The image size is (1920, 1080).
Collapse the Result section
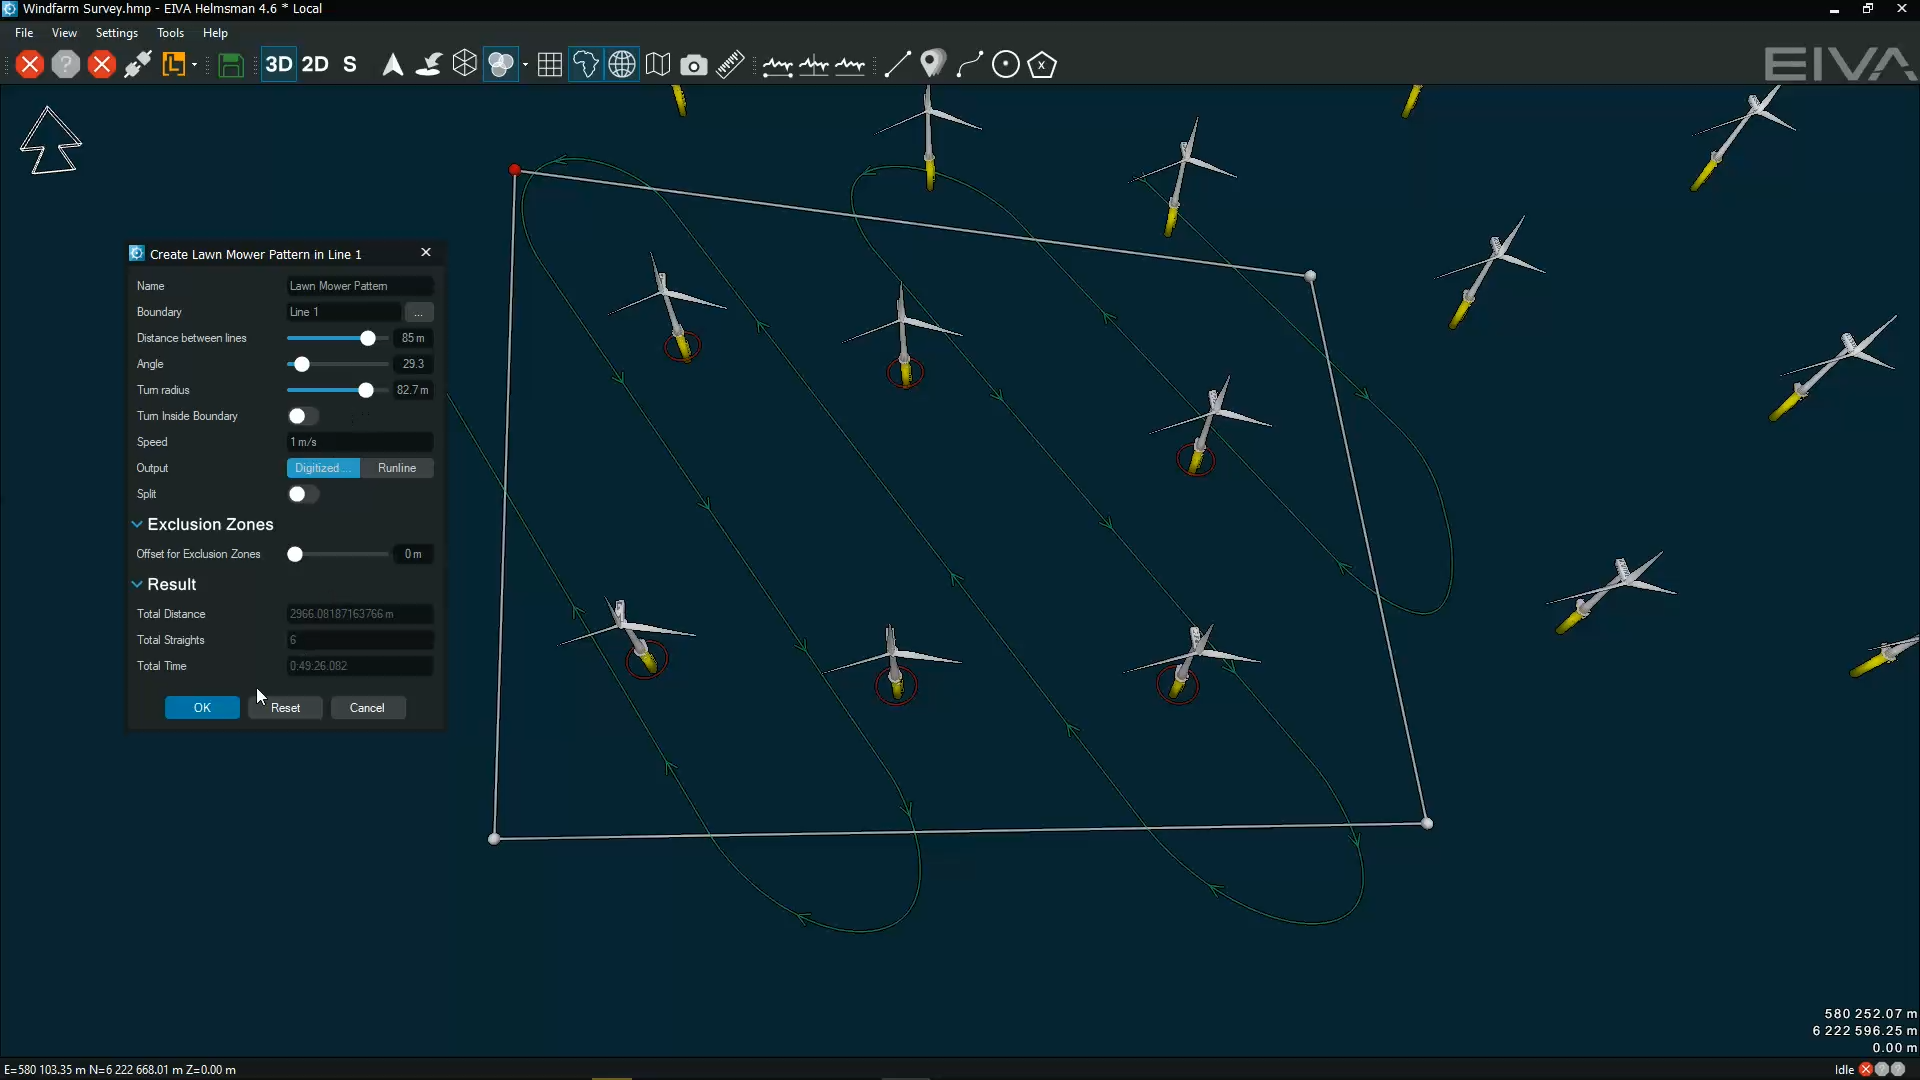coord(137,584)
